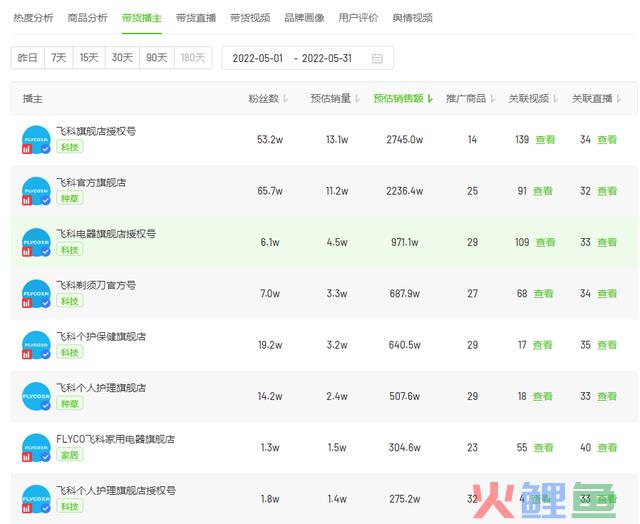Click avatar of 飞科个人护理旗舰店
640x524 pixels.
pyautogui.click(x=36, y=396)
